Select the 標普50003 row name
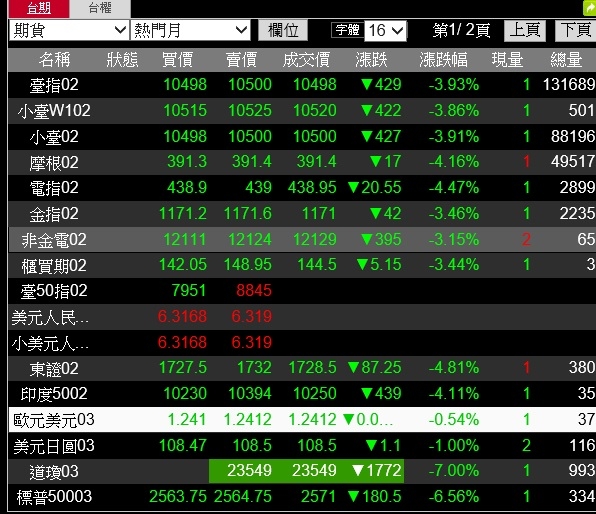Screen dimensions: 596x514 point(54,497)
